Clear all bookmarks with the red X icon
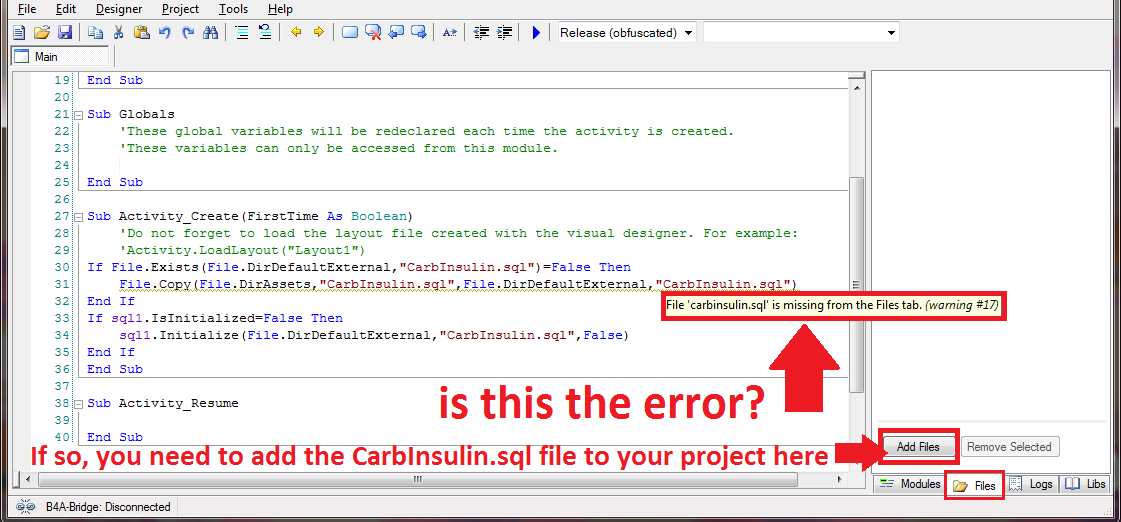 coord(372,32)
